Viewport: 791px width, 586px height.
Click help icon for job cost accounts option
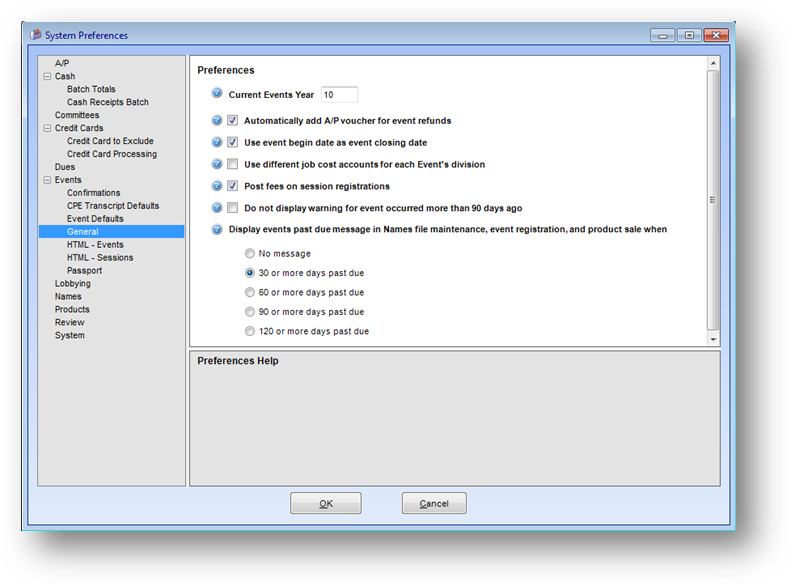[216, 164]
